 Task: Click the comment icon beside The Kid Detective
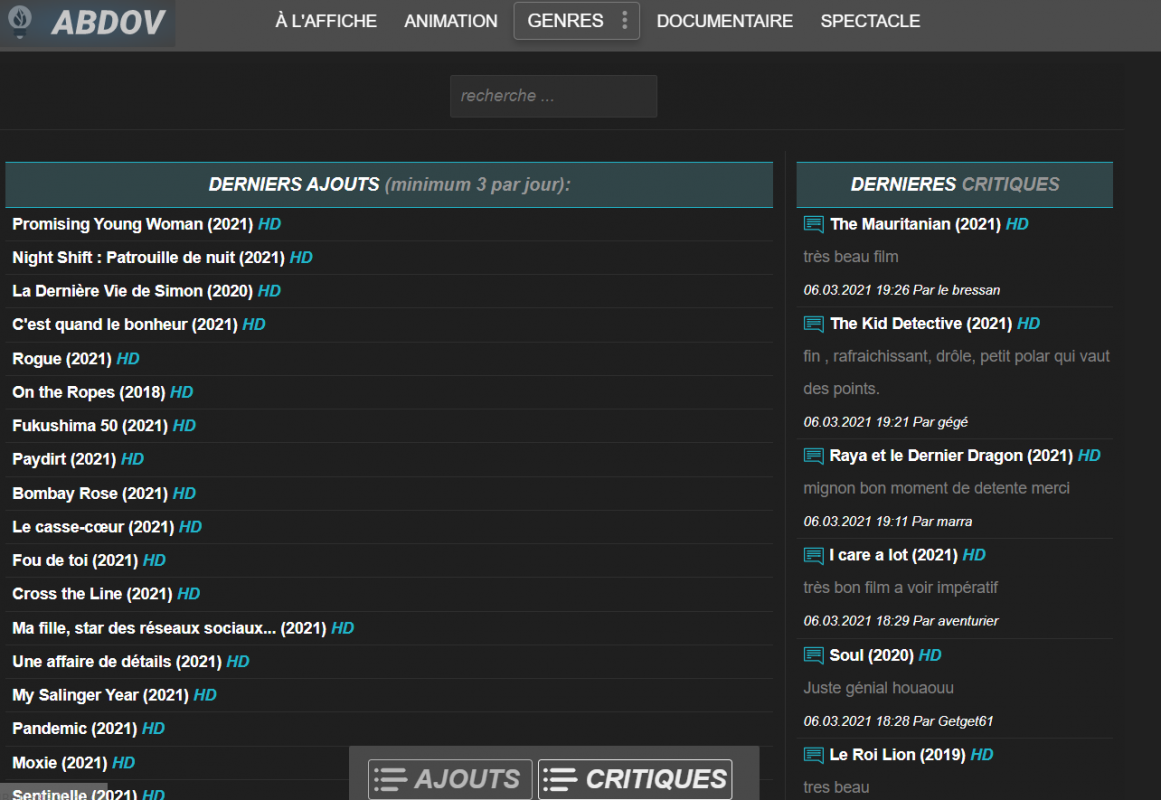pyautogui.click(x=813, y=324)
